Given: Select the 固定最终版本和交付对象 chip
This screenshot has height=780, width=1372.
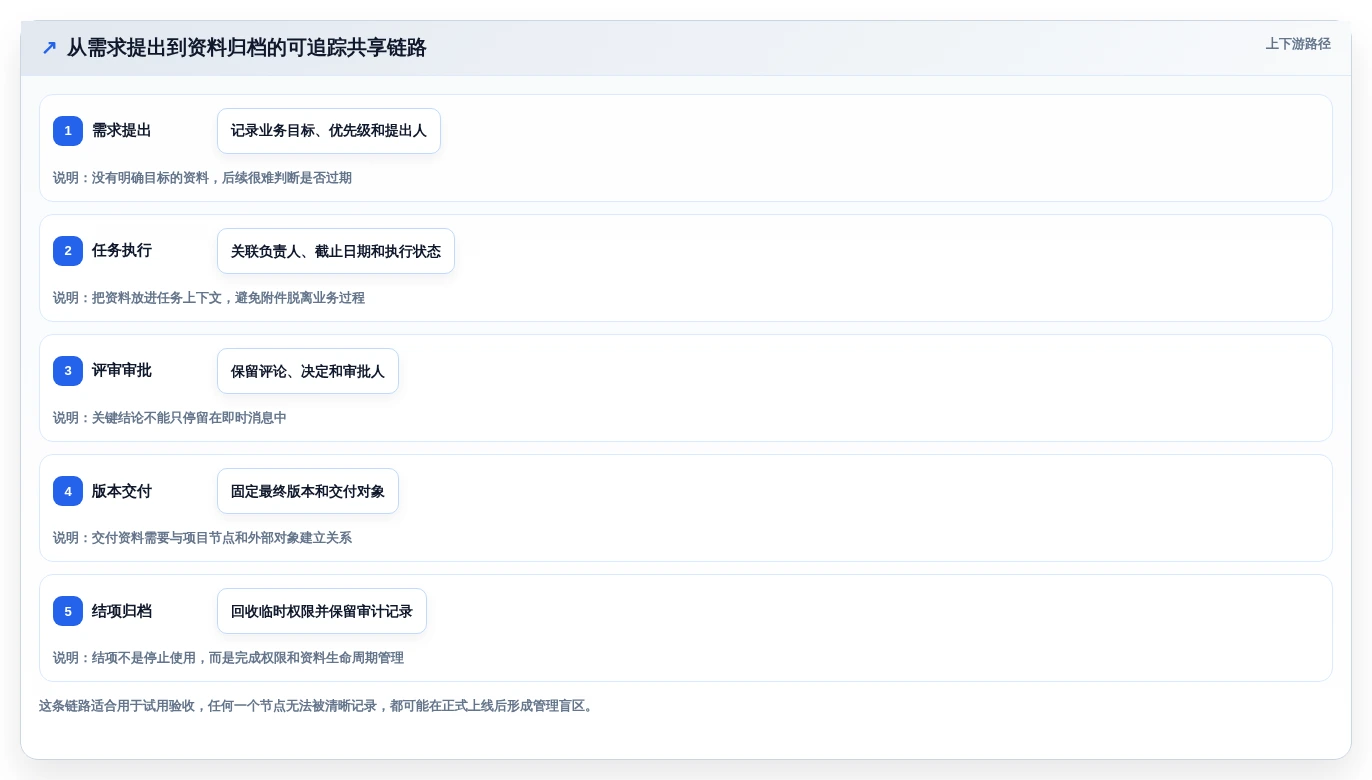Looking at the screenshot, I should [308, 491].
